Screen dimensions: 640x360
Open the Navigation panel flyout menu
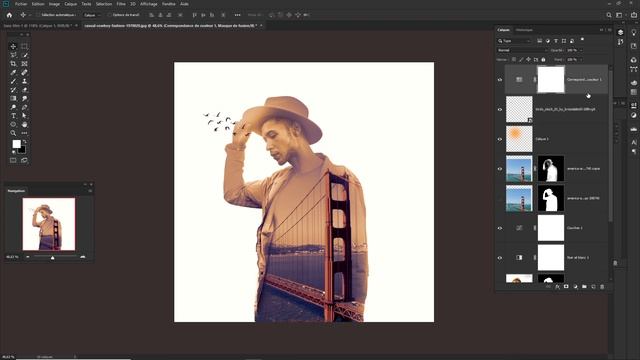pyautogui.click(x=90, y=191)
